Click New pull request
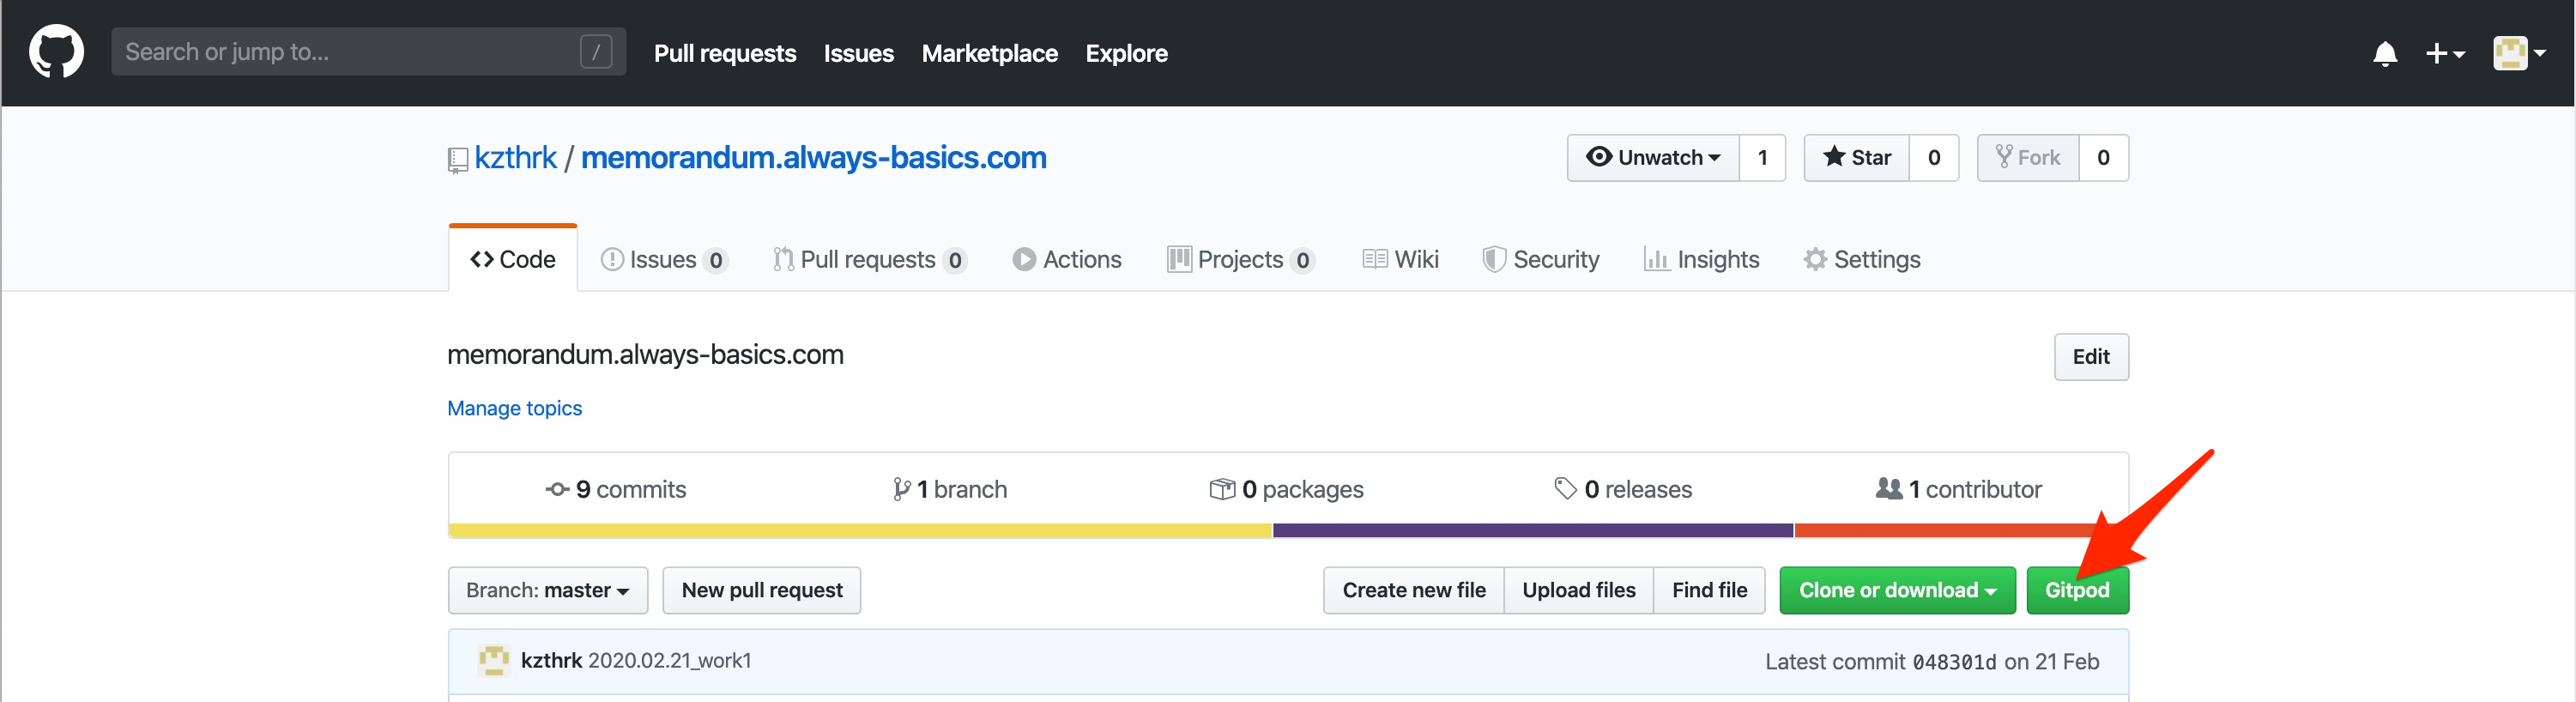2576x702 pixels. pos(761,590)
